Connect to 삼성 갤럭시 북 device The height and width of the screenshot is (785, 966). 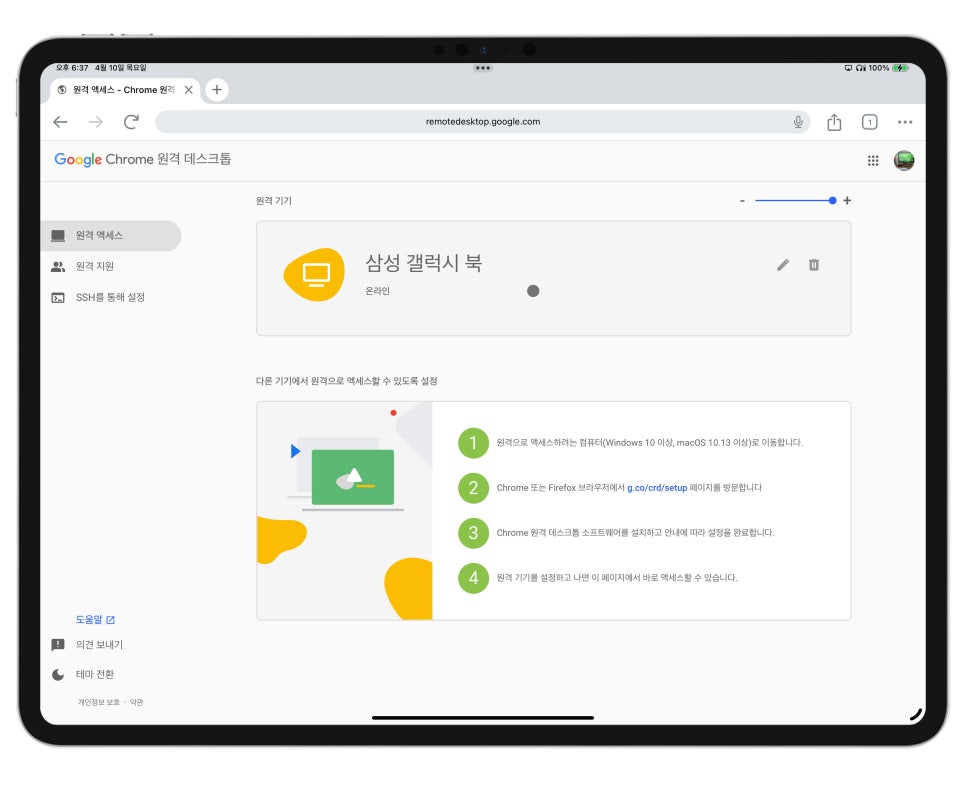[553, 279]
